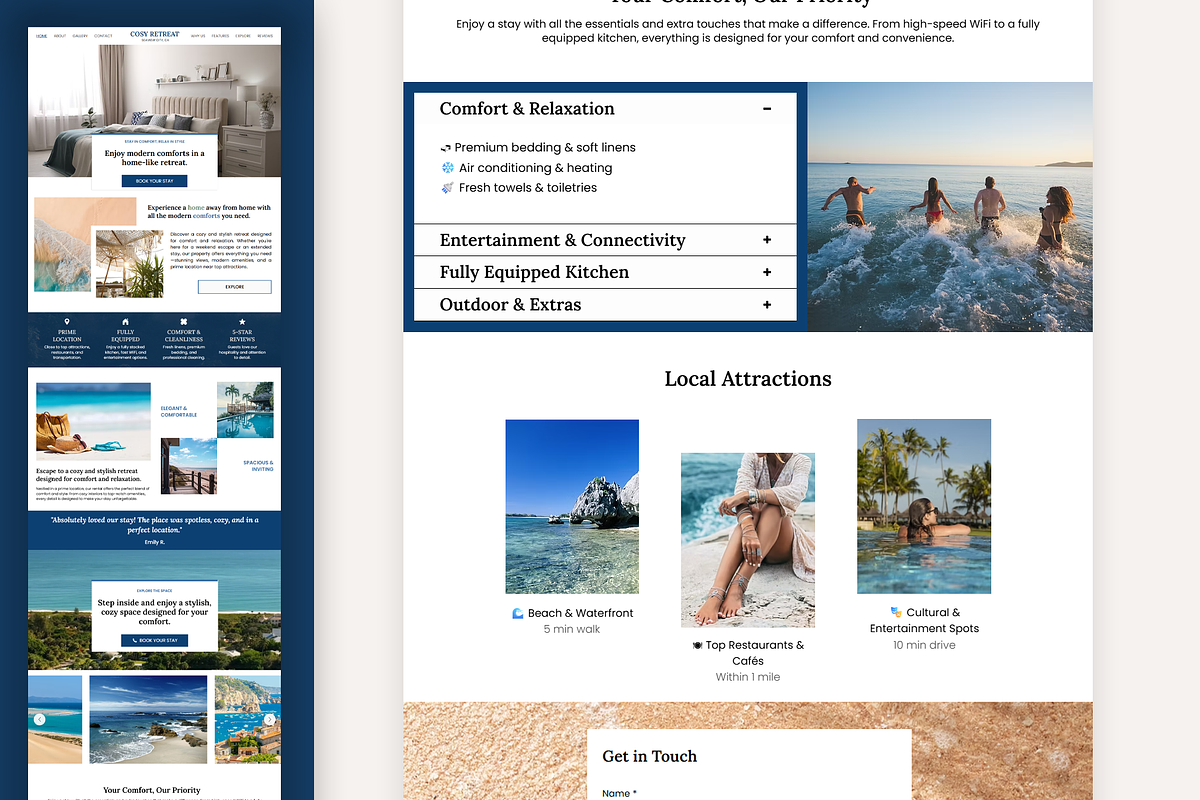The width and height of the screenshot is (1200, 800).
Task: Open the Contact nav link in preview
Action: click(x=103, y=36)
